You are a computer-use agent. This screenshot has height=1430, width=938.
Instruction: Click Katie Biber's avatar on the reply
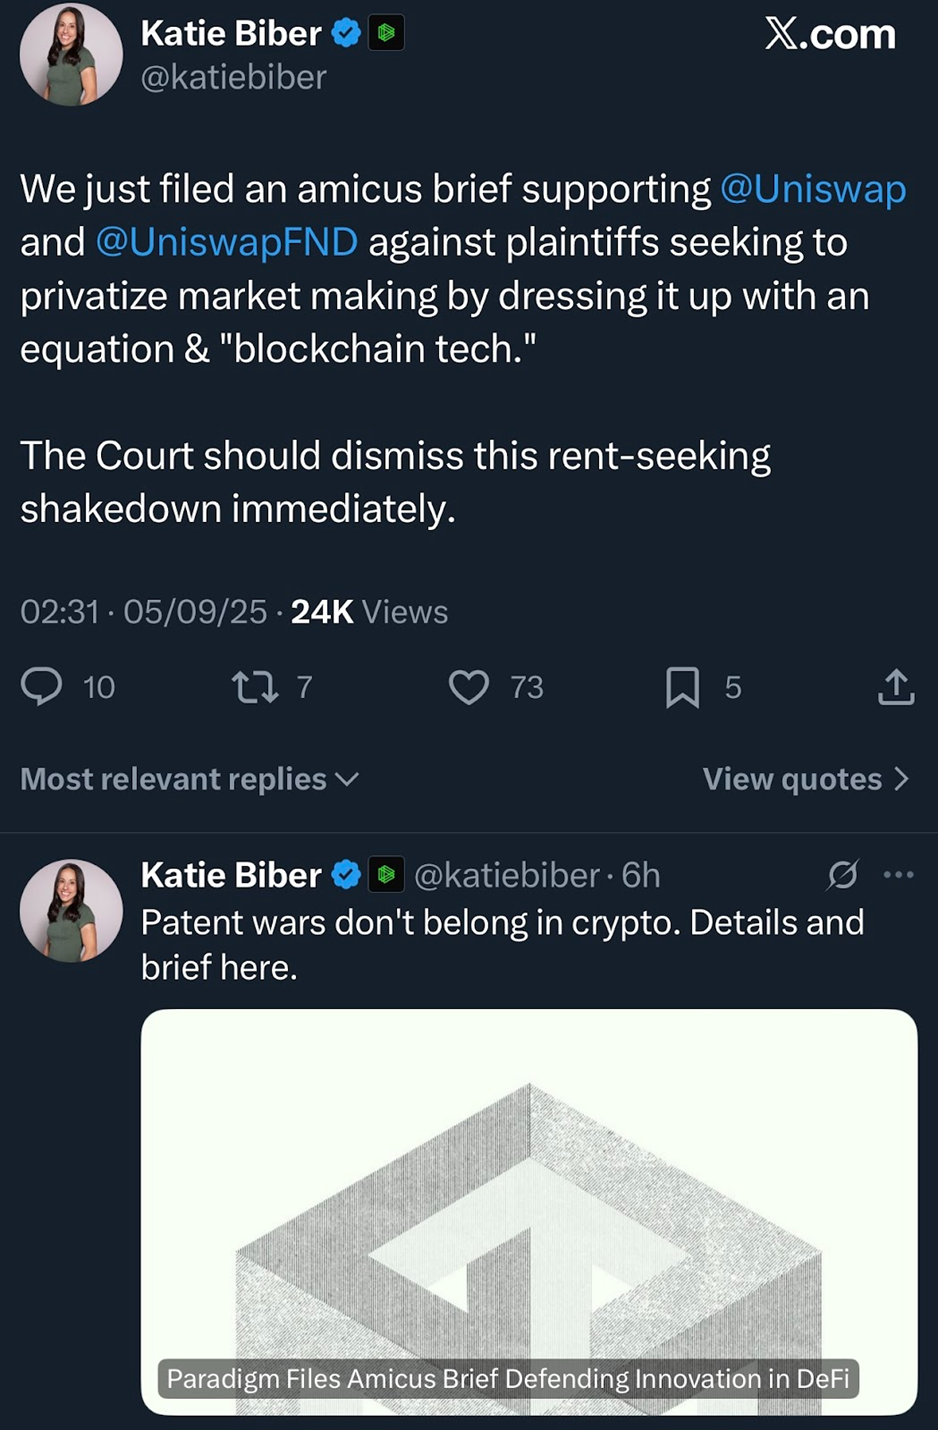71,910
